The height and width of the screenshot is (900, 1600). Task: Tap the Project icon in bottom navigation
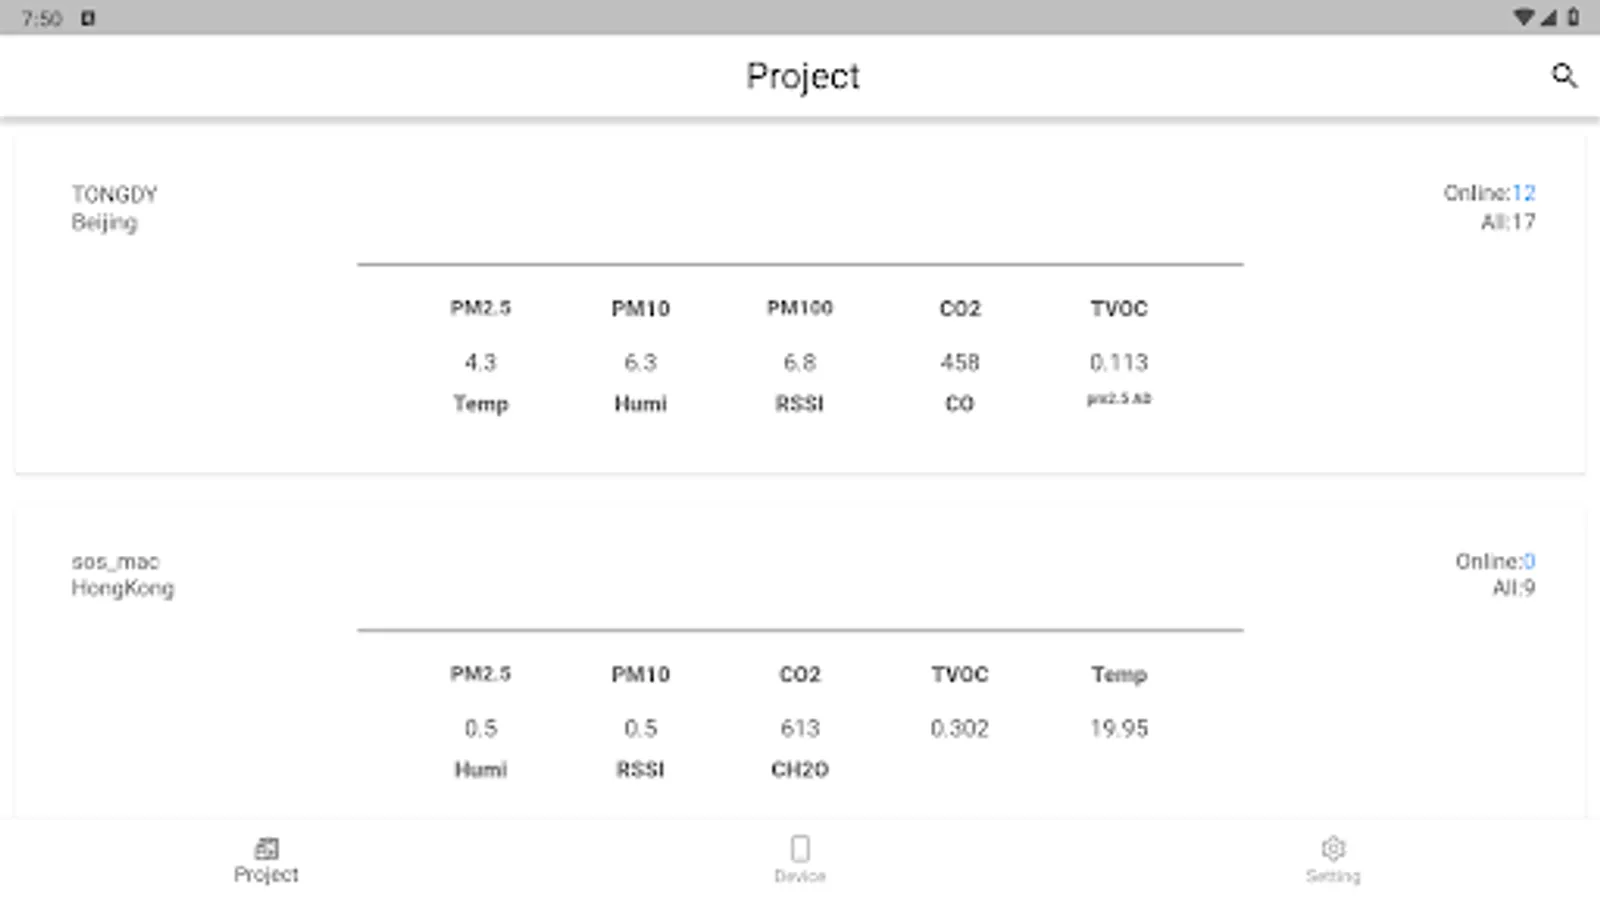coord(266,849)
